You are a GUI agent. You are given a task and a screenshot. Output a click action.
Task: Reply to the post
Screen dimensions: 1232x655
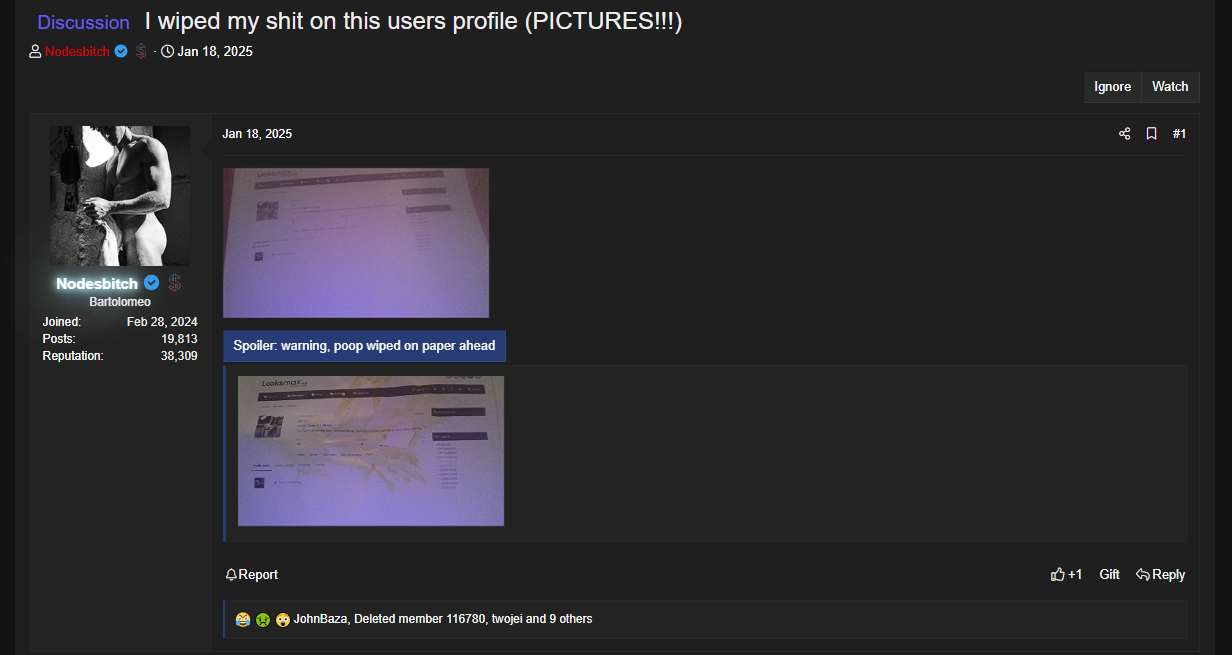[1160, 575]
